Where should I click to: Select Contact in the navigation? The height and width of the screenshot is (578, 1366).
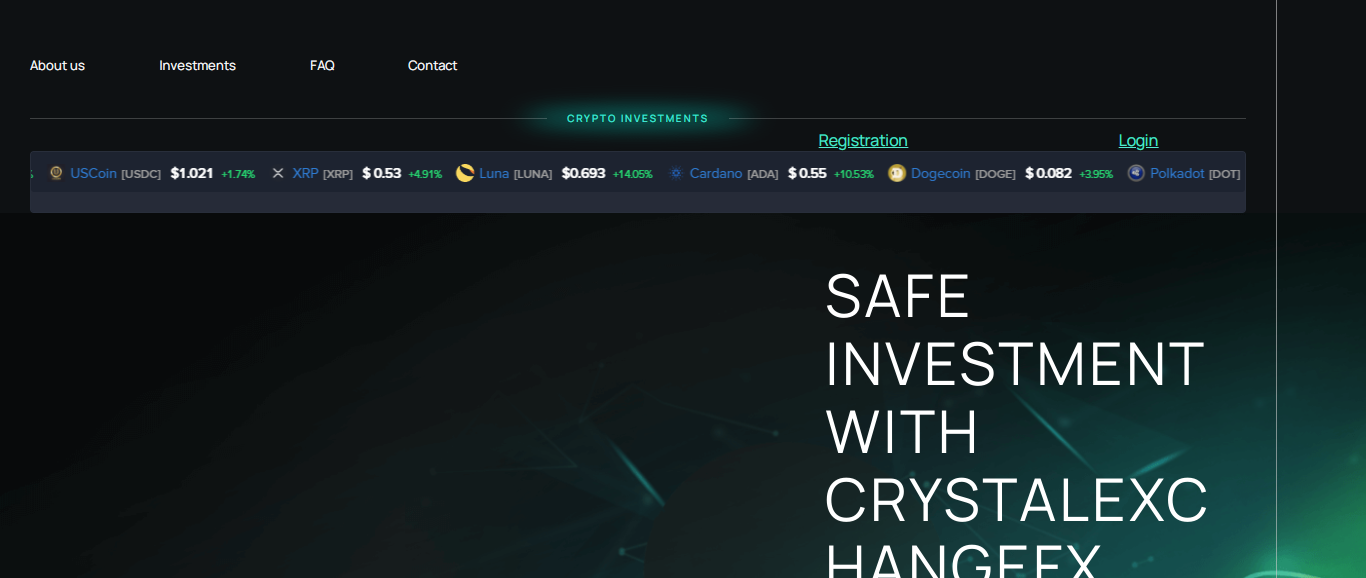[432, 65]
